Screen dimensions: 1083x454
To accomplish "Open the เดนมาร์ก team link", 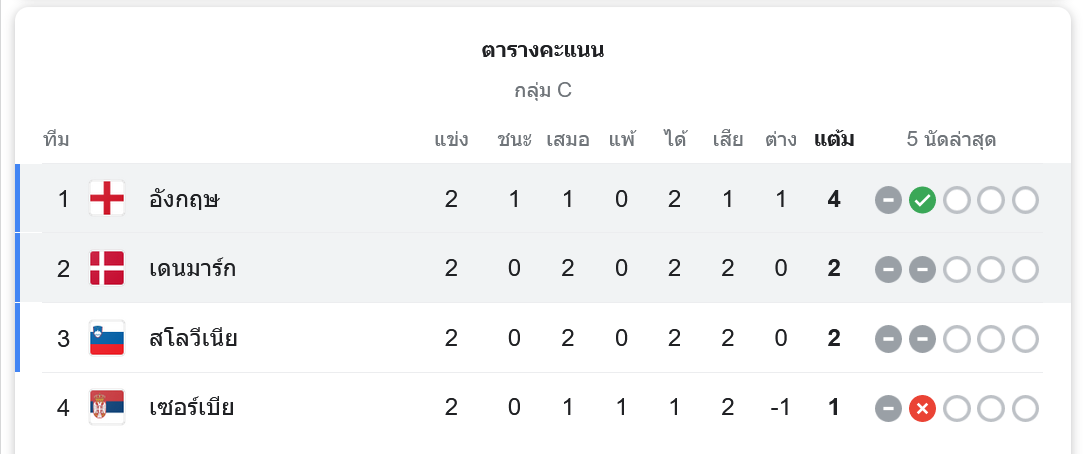I will tap(193, 268).
